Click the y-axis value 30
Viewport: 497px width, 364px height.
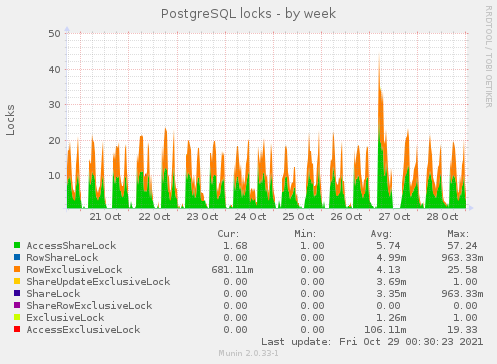54,105
